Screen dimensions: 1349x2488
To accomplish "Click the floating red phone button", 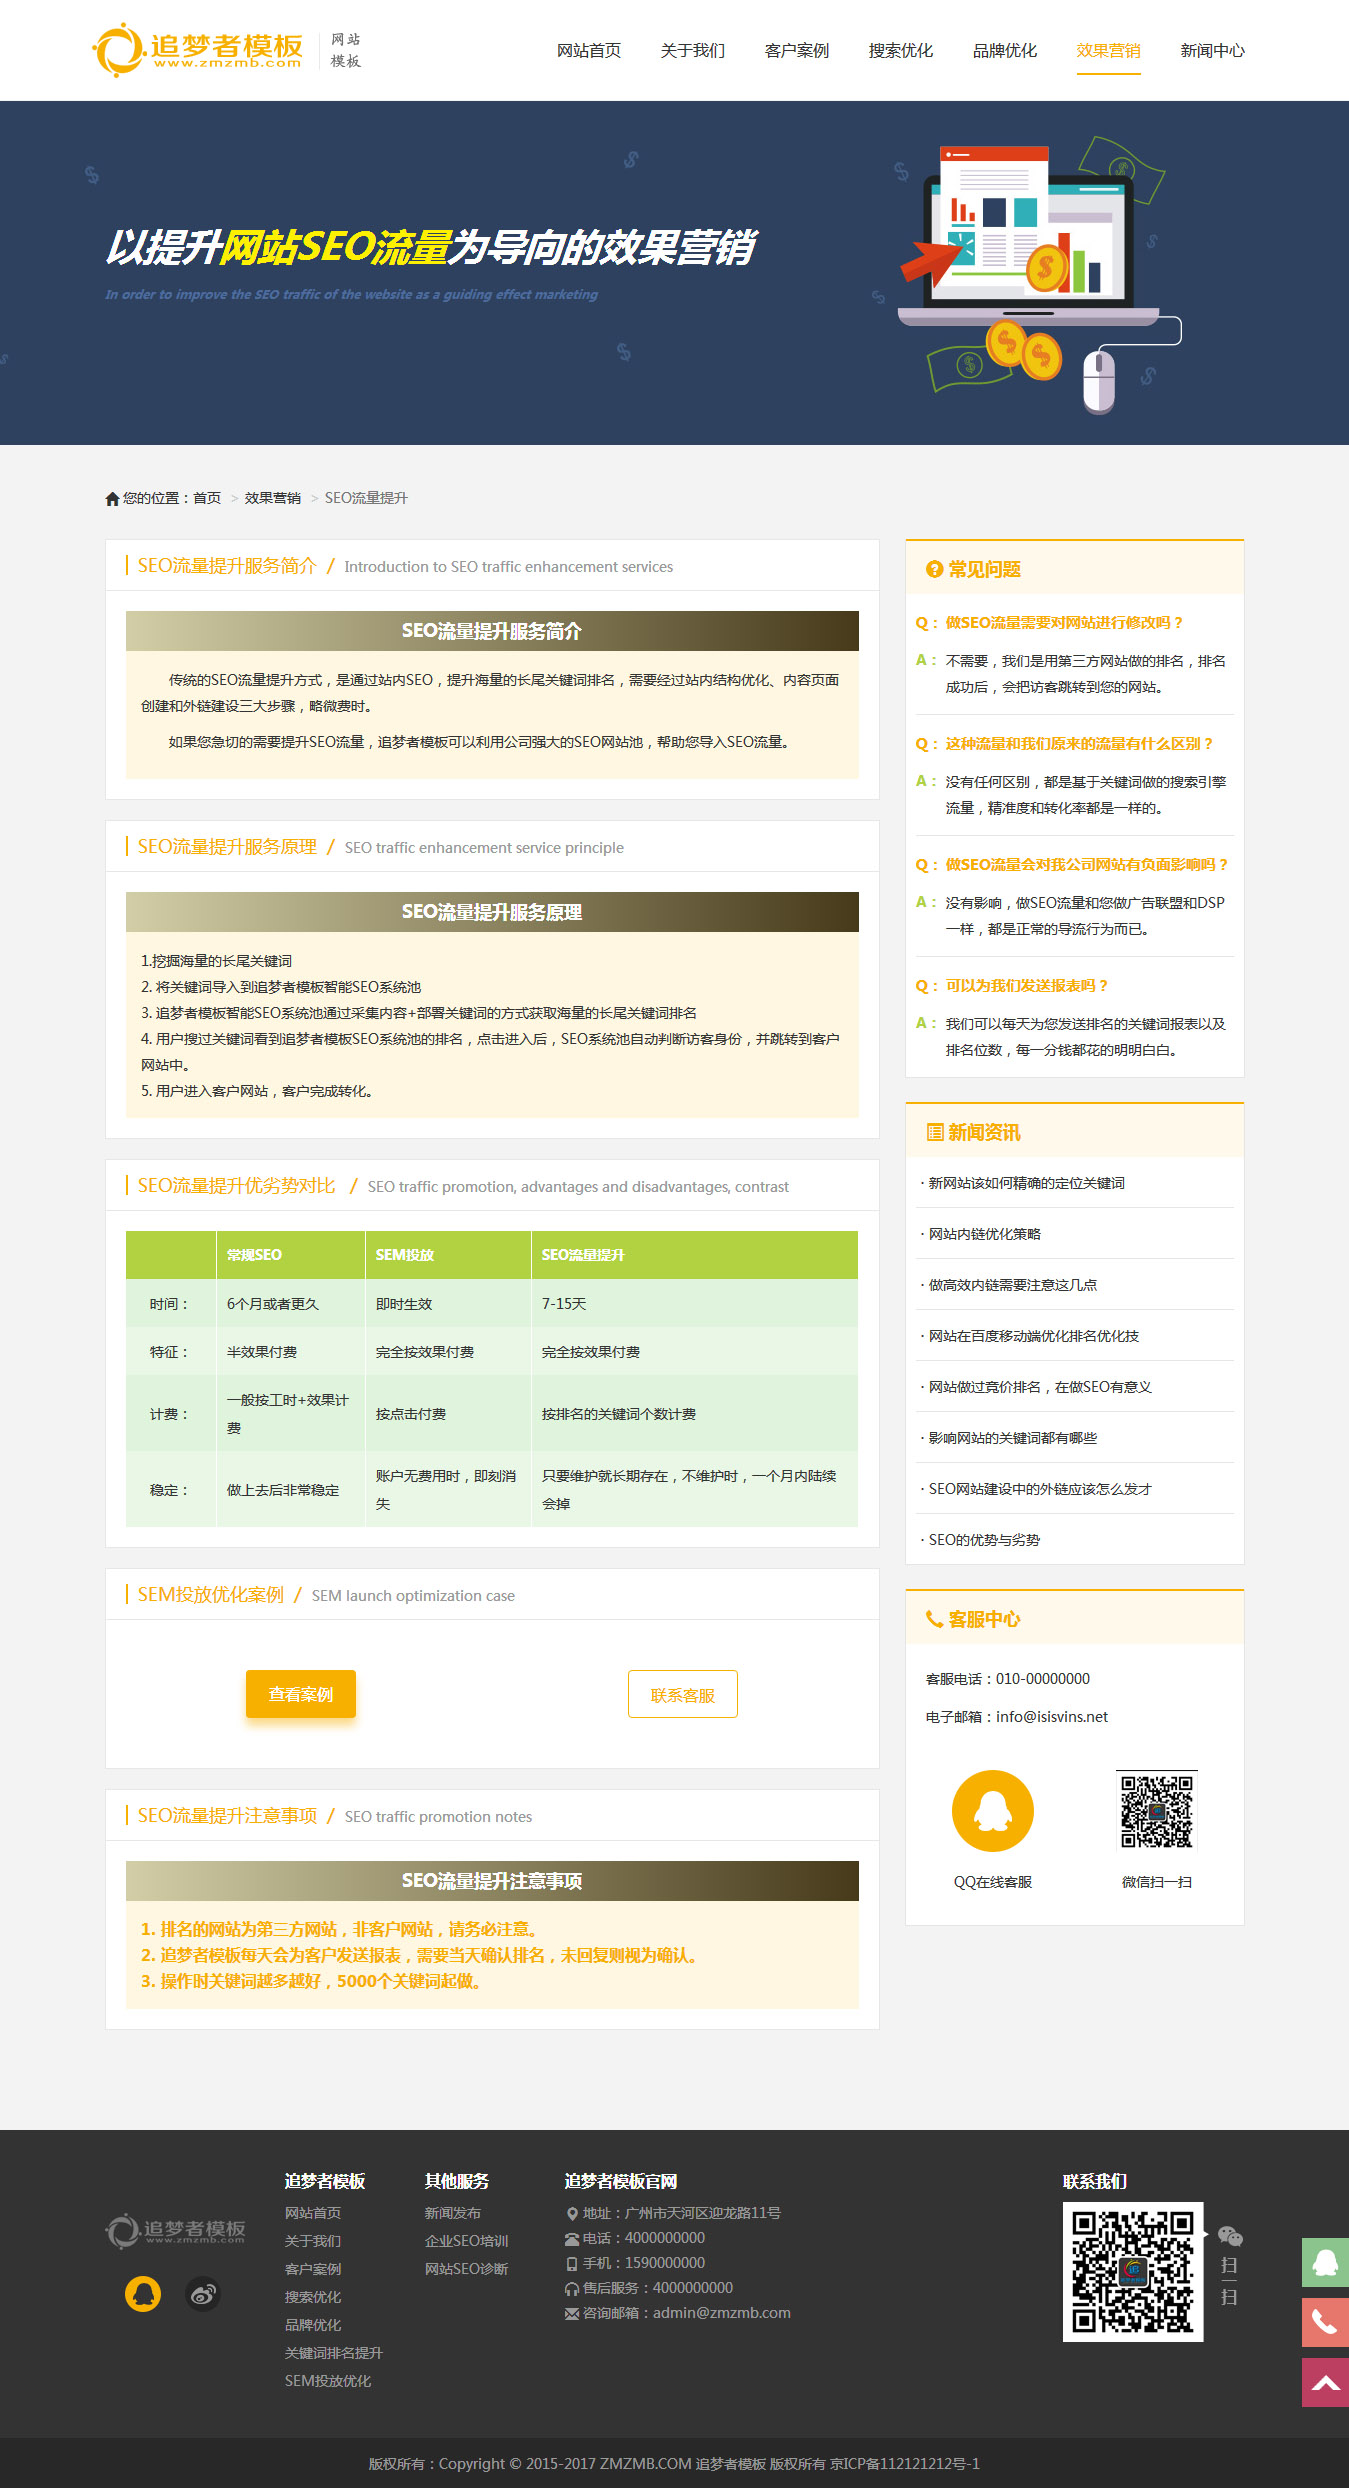I will tap(1325, 2322).
